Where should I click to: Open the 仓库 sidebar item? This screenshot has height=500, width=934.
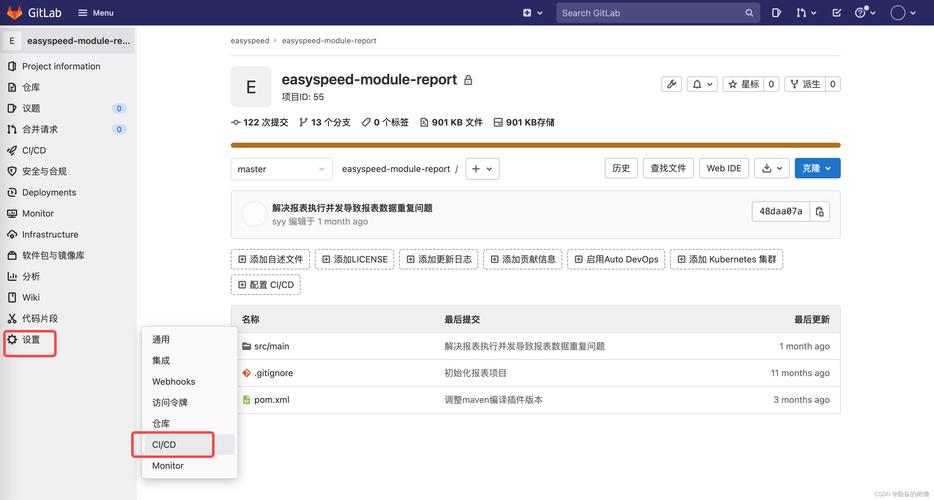tap(31, 87)
